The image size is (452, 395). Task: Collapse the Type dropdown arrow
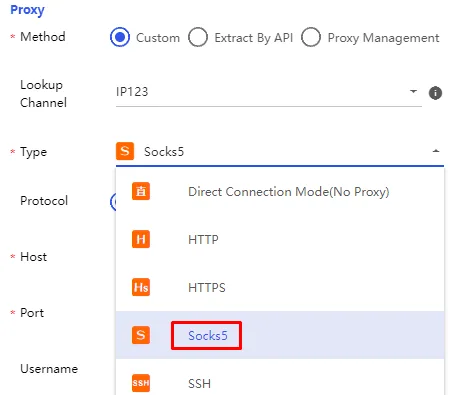(x=436, y=151)
